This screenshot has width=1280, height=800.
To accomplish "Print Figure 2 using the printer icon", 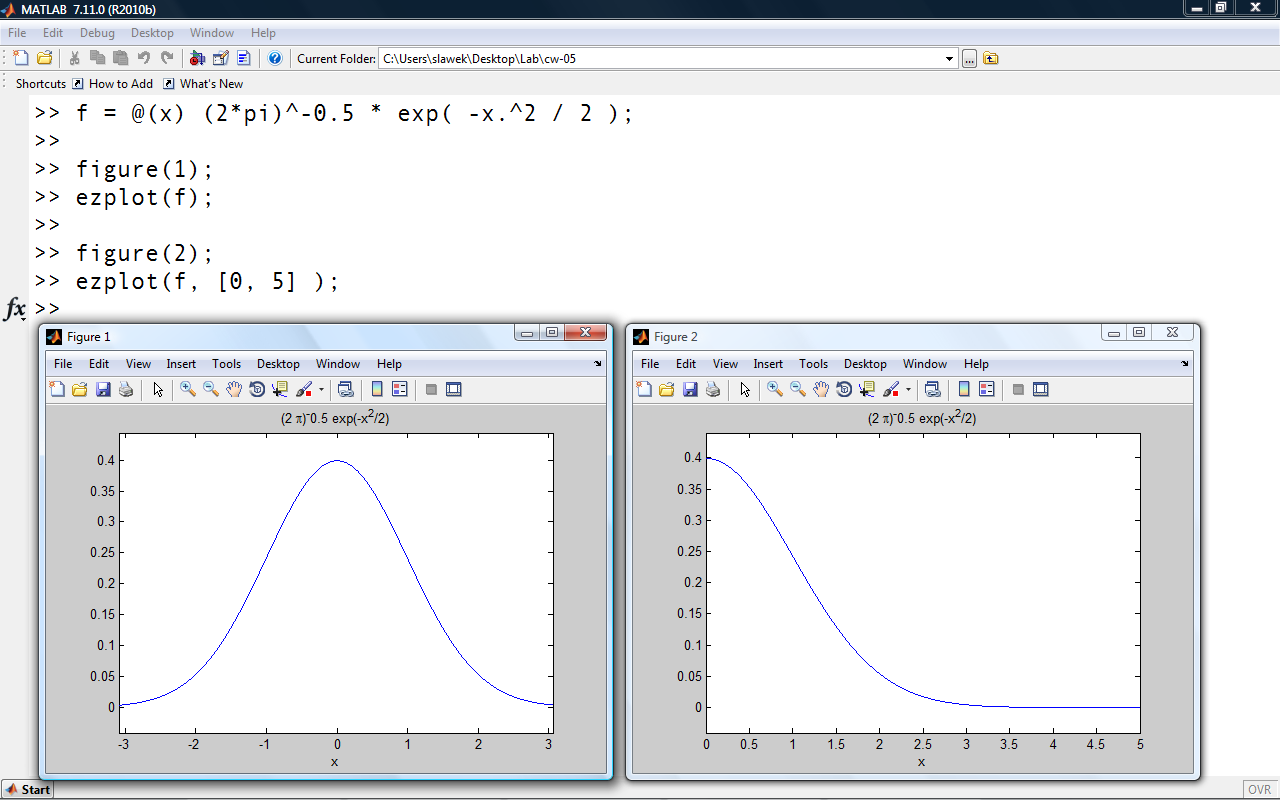I will [x=713, y=390].
